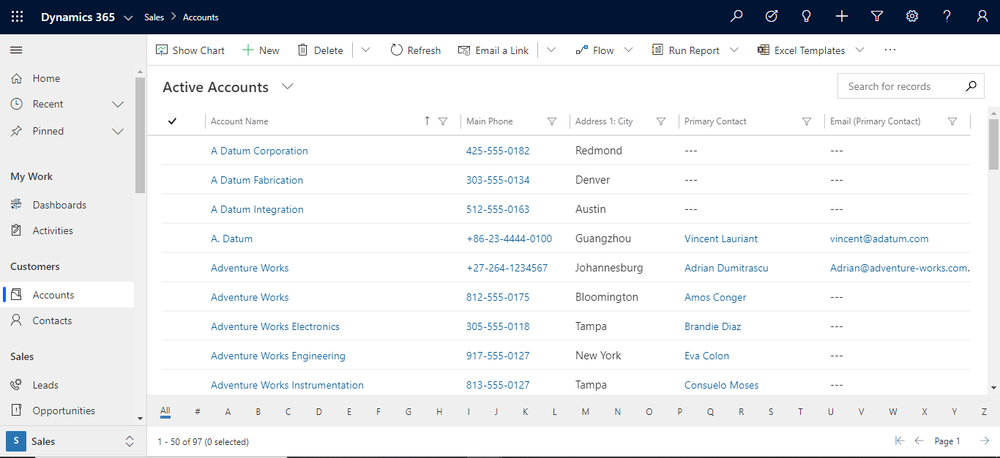Filter the Account Name column
Viewport: 1000px width, 458px height.
coord(443,121)
